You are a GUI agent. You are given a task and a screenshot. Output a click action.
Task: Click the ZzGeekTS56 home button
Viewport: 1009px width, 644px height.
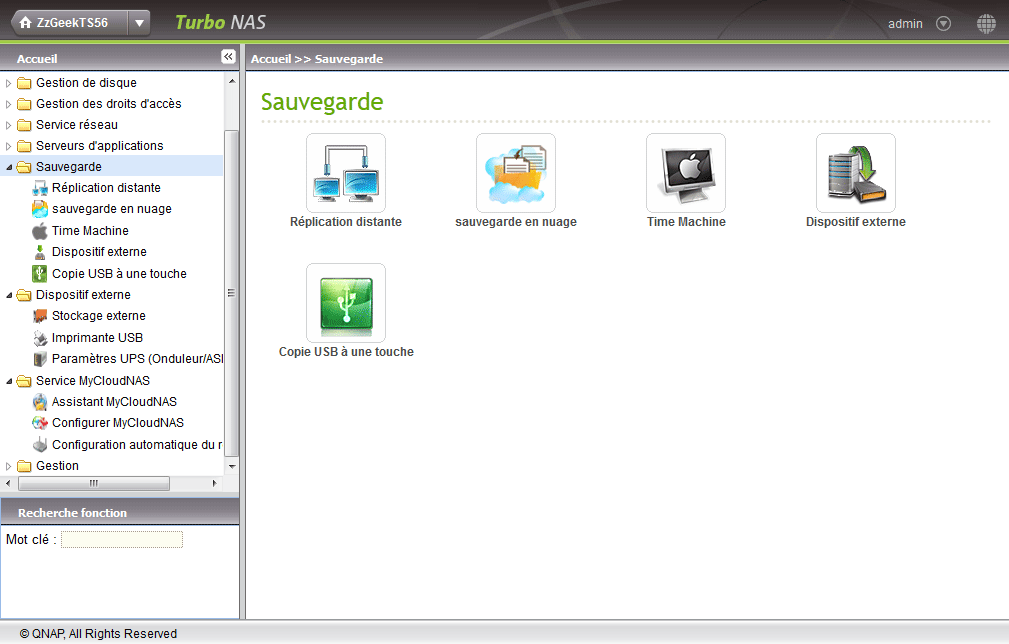[x=69, y=23]
